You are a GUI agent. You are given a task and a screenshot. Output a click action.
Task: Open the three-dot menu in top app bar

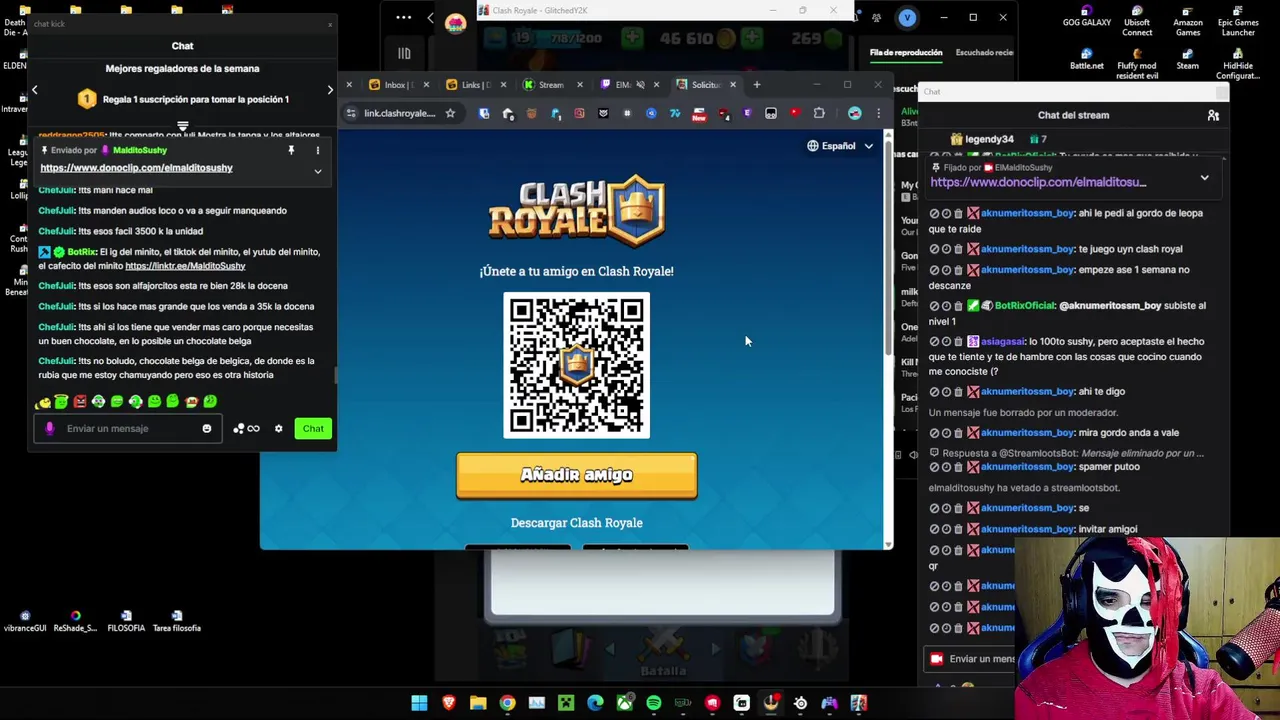[403, 17]
